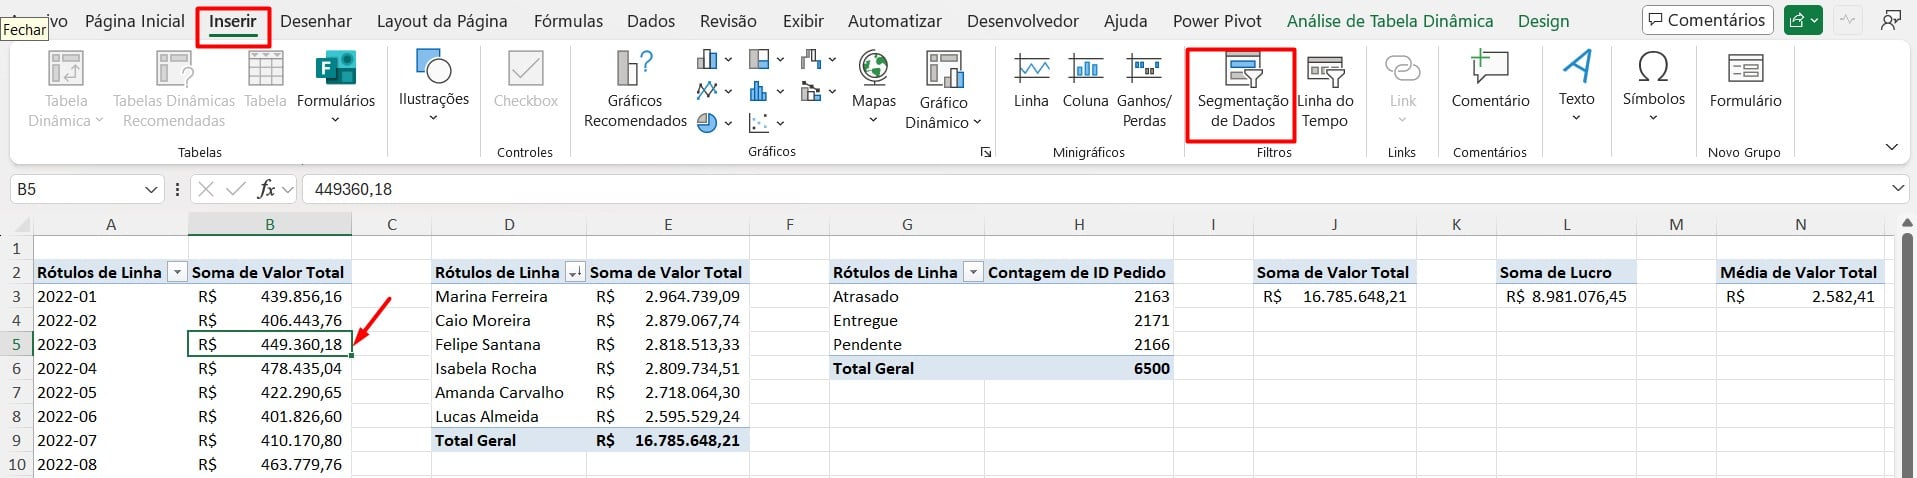This screenshot has height=478, width=1917.
Task: Switch to the Fórmulas tab
Action: [568, 21]
